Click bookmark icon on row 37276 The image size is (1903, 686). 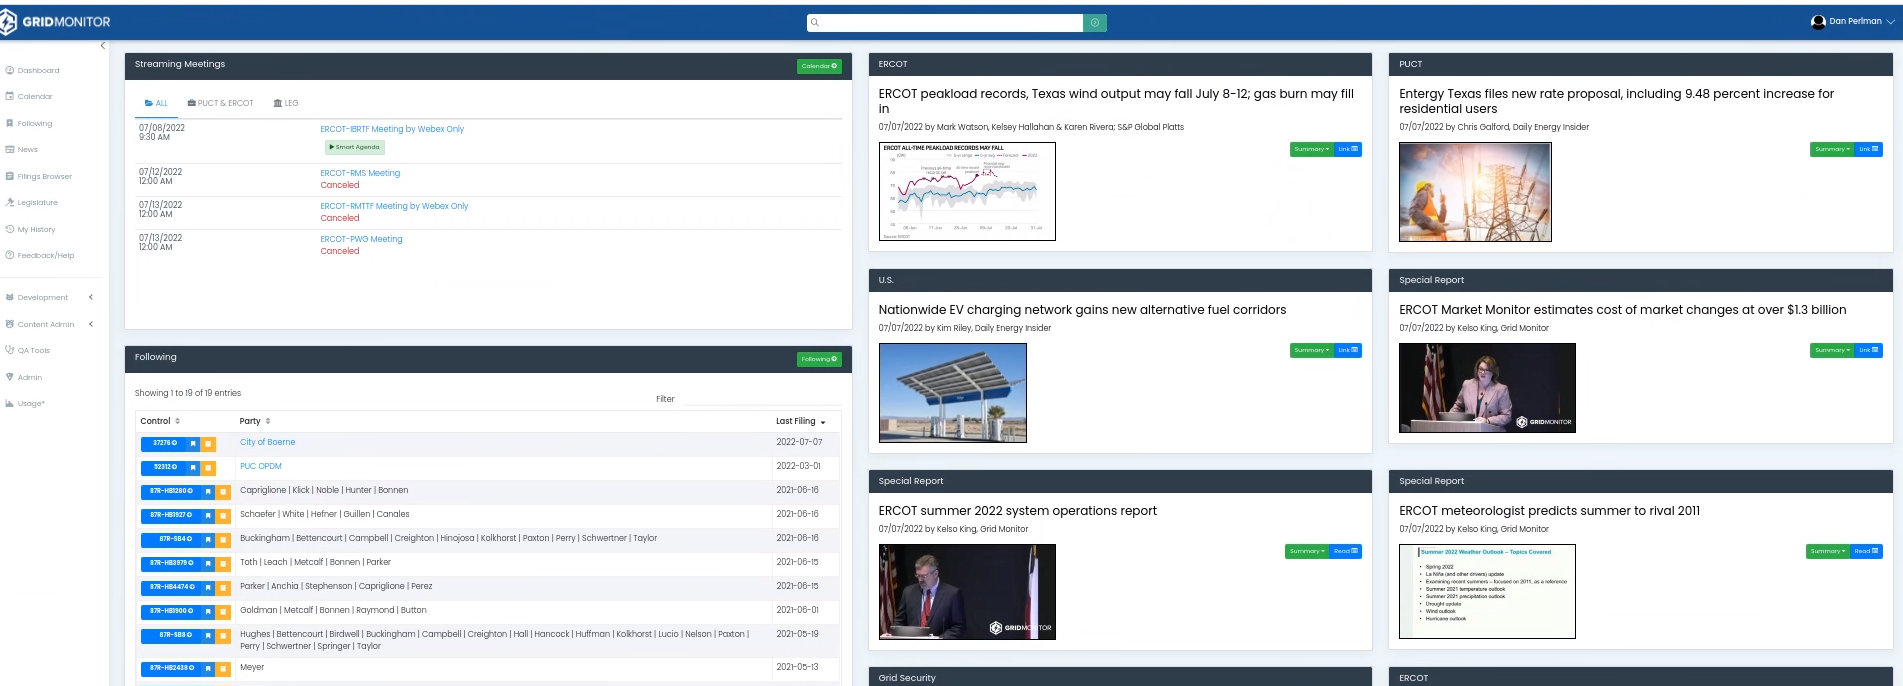193,443
